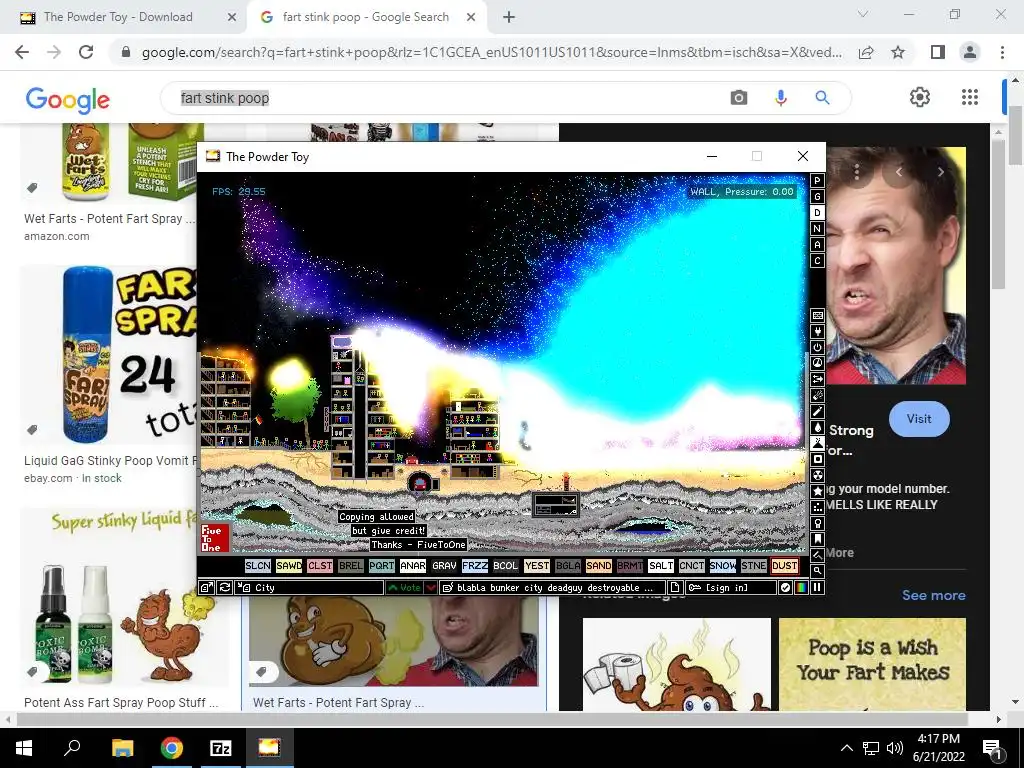Select the Powders pile menu icon
Image resolution: width=1024 pixels, height=768 pixels.
coord(817,443)
